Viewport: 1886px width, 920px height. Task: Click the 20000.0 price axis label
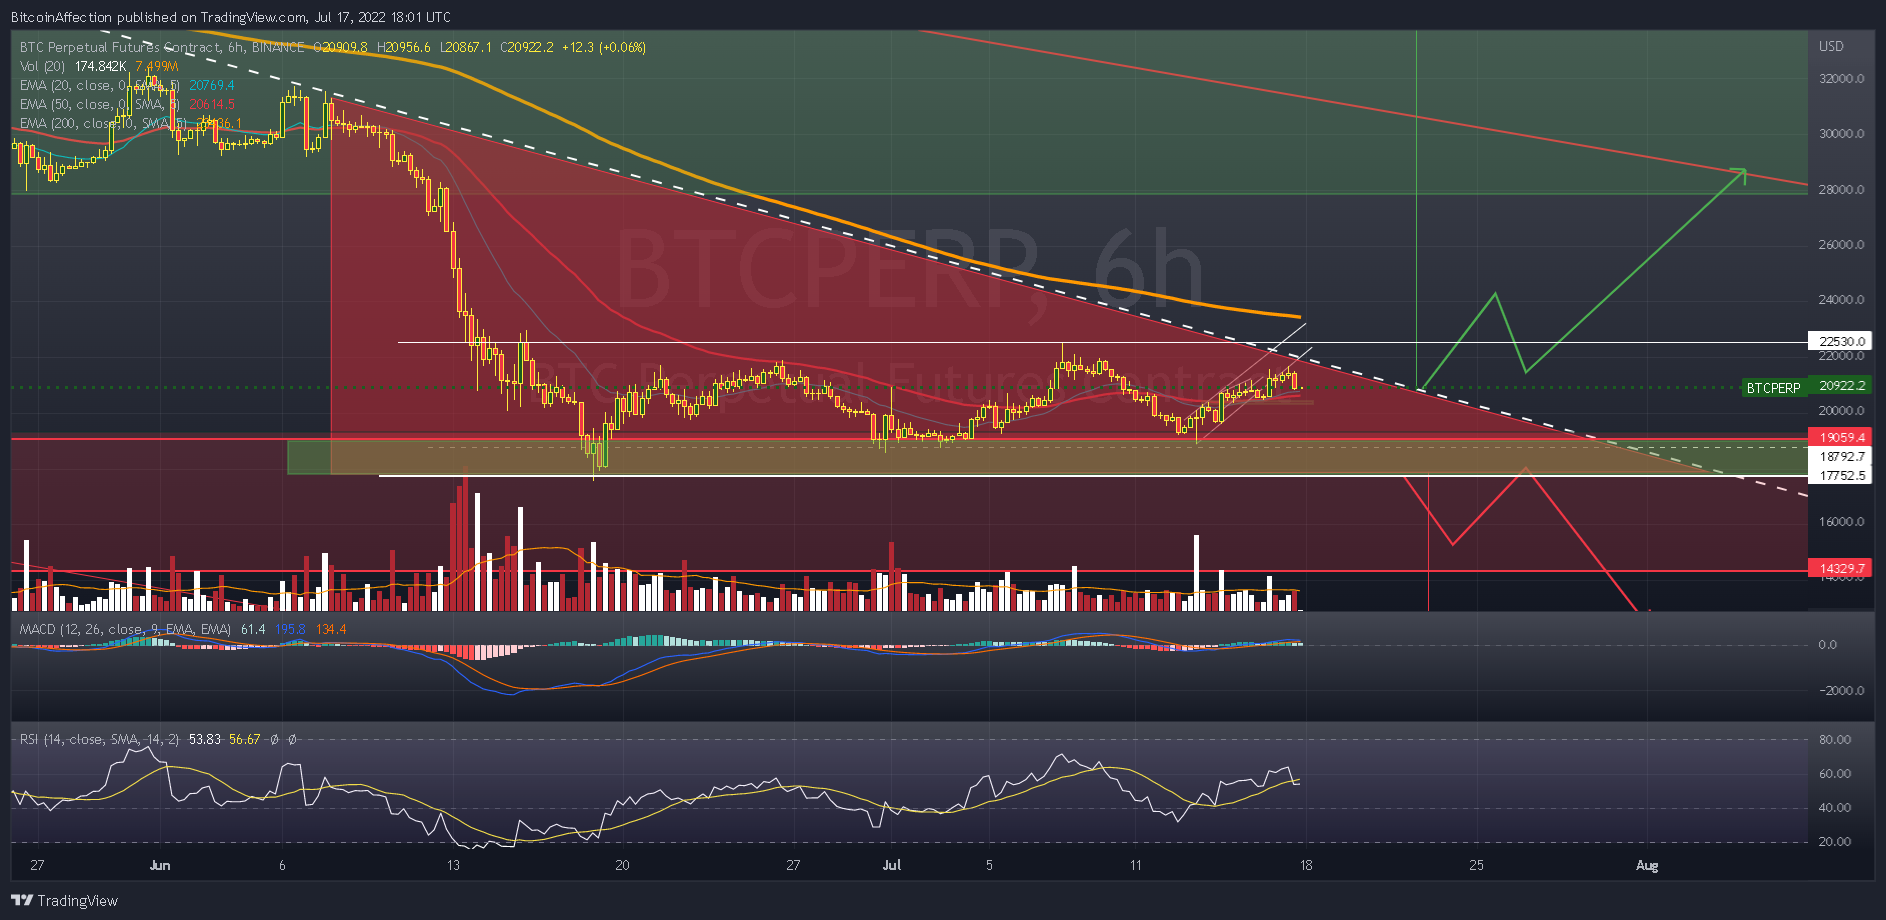pyautogui.click(x=1842, y=410)
